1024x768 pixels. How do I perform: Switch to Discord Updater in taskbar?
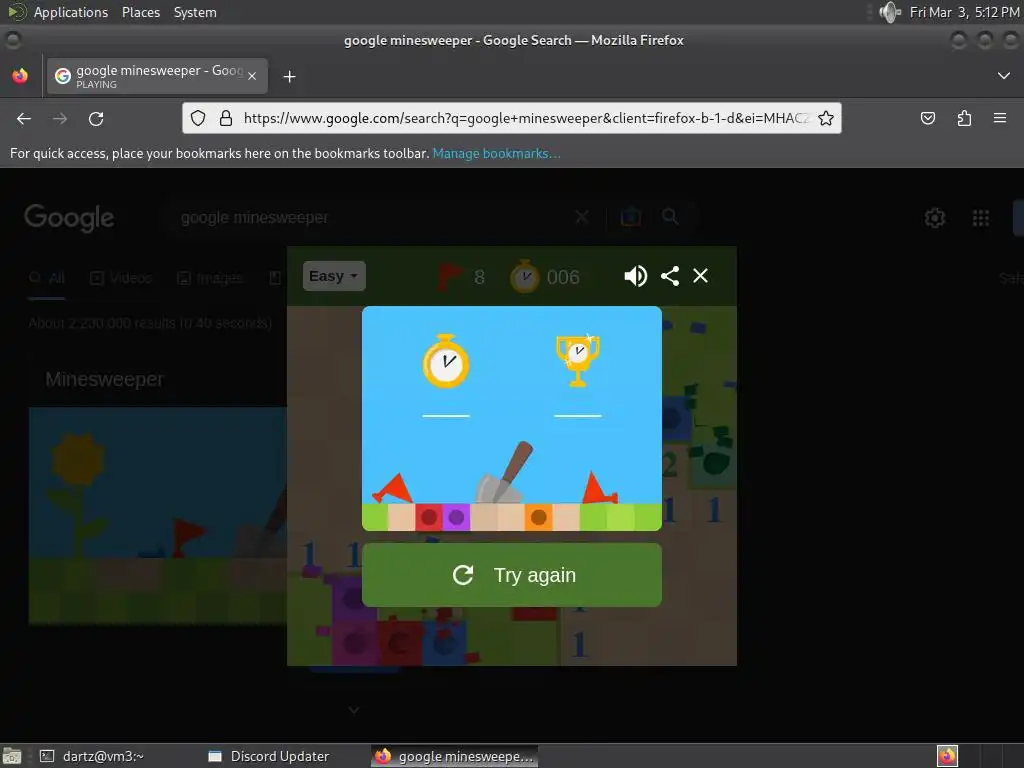(269, 756)
